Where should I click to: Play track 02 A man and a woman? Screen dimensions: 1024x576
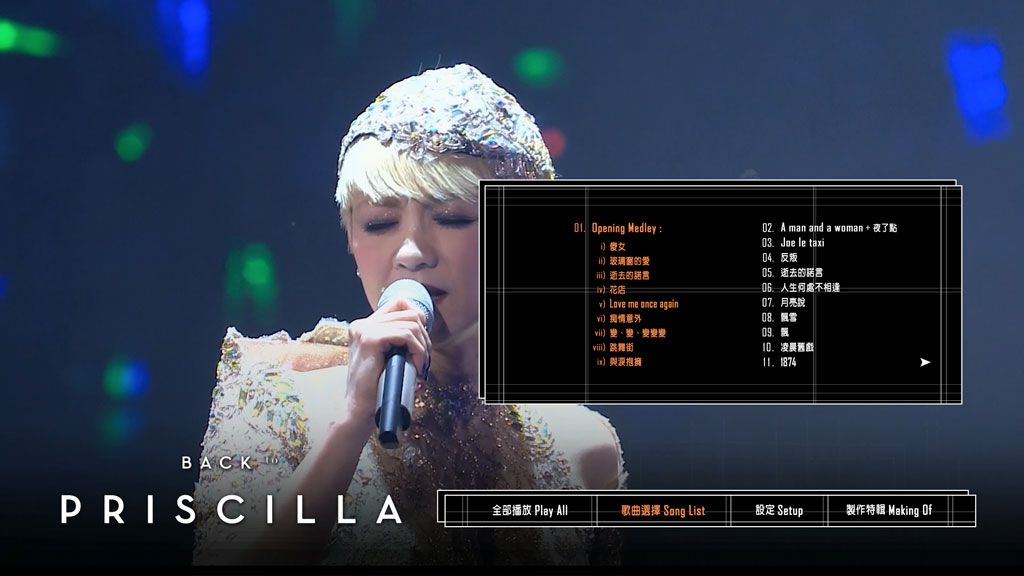pos(829,228)
